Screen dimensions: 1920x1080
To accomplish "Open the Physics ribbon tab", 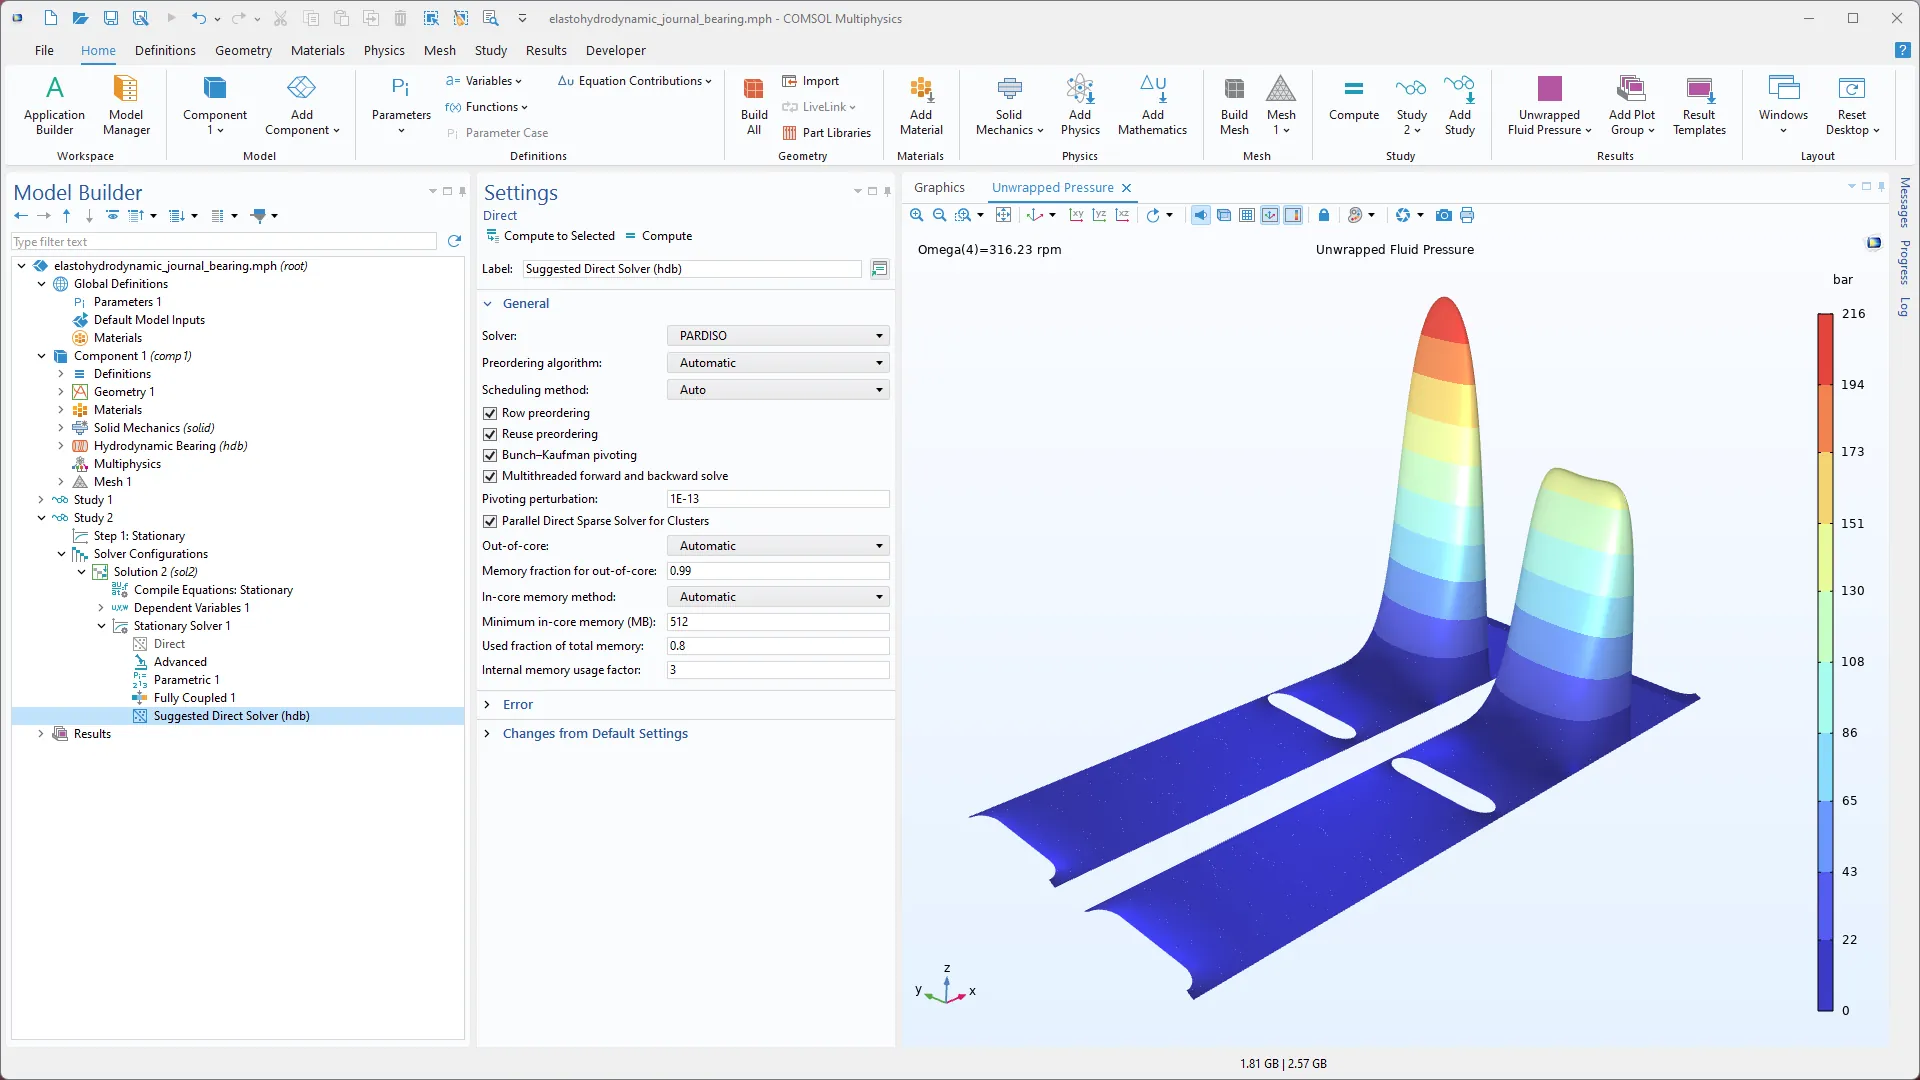I will coord(384,50).
